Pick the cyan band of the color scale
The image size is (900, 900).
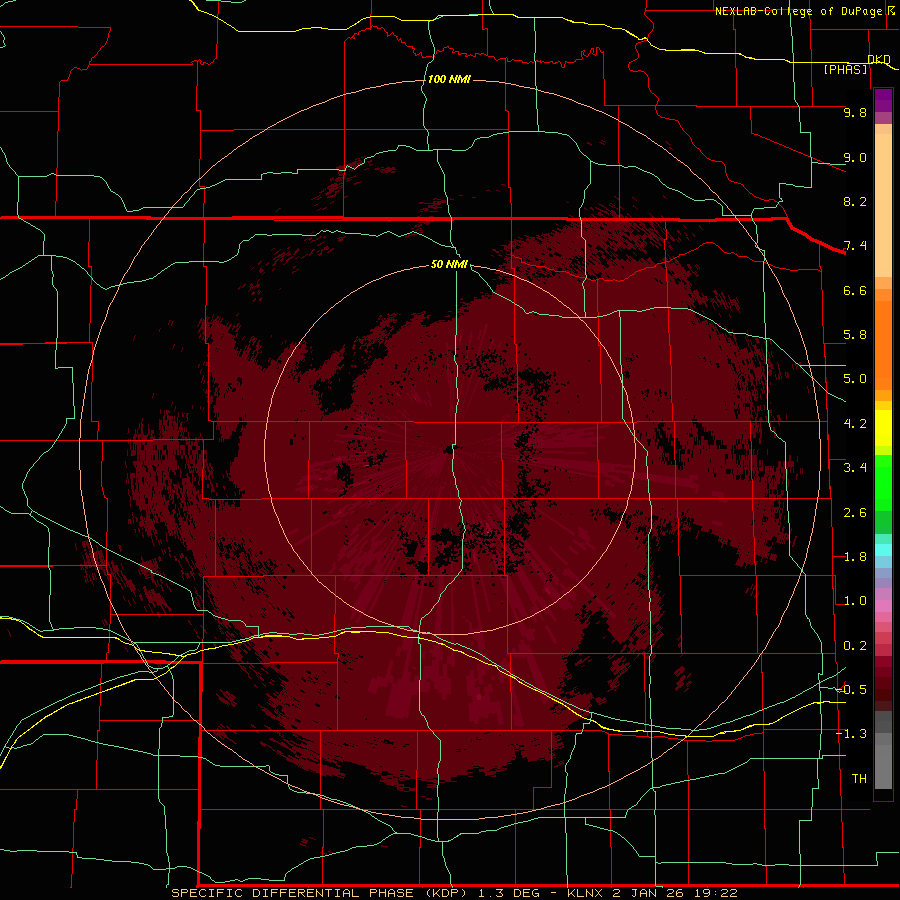click(x=883, y=550)
